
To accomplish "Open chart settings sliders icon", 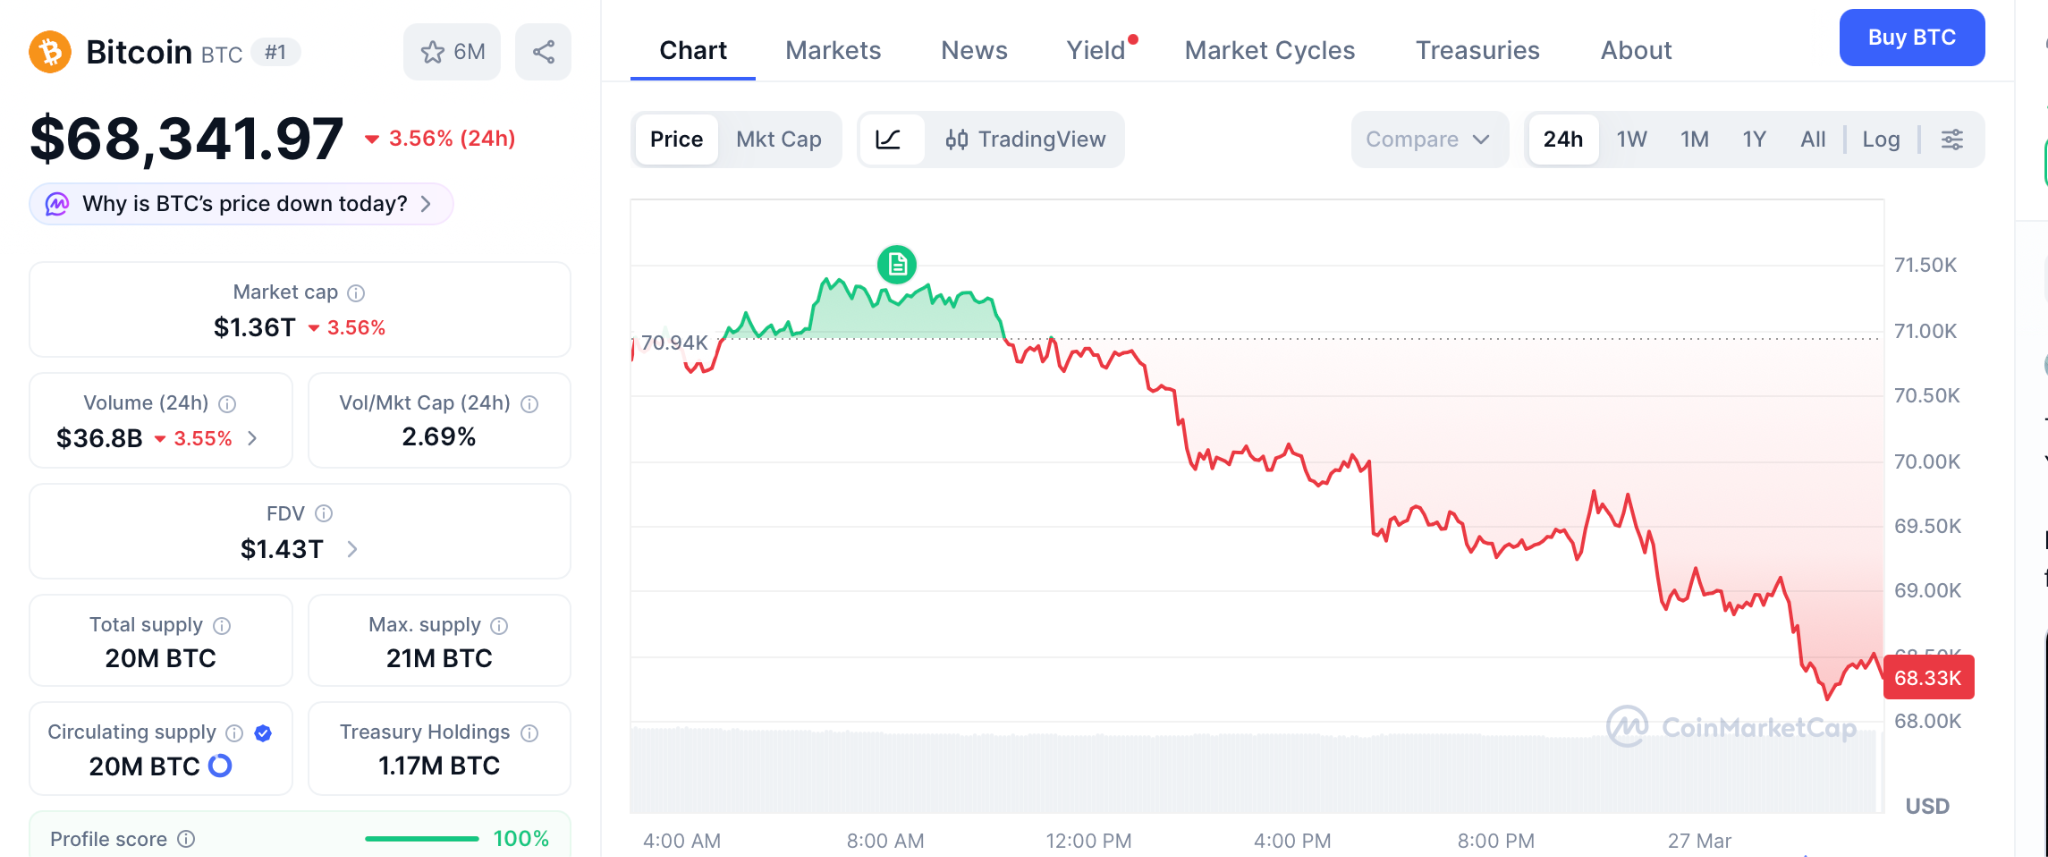I will pyautogui.click(x=1951, y=139).
